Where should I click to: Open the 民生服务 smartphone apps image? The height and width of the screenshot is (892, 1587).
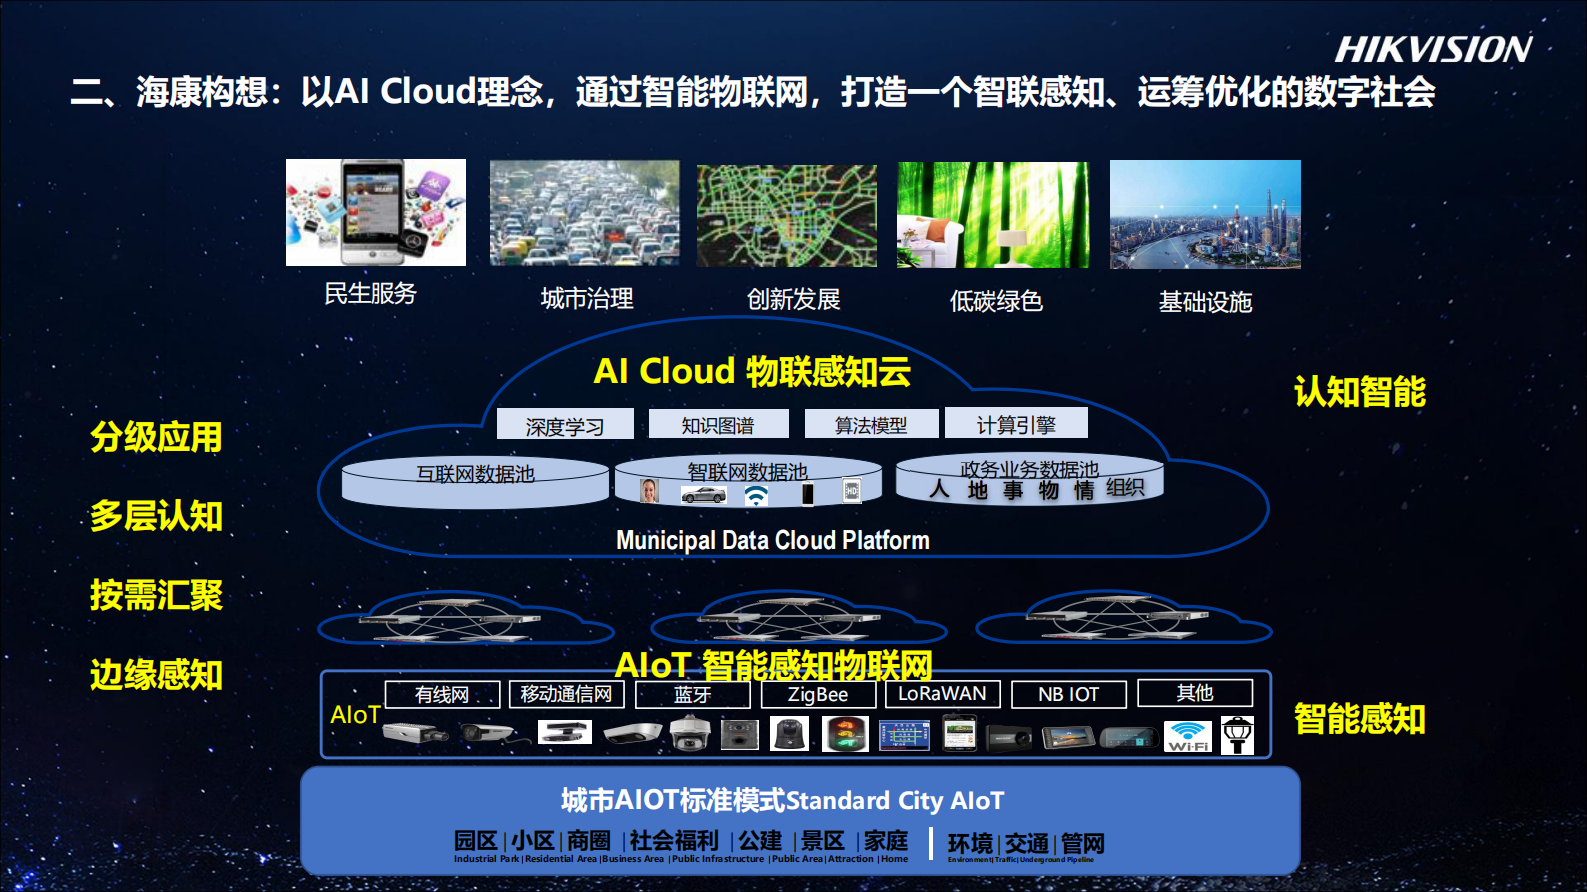click(376, 212)
